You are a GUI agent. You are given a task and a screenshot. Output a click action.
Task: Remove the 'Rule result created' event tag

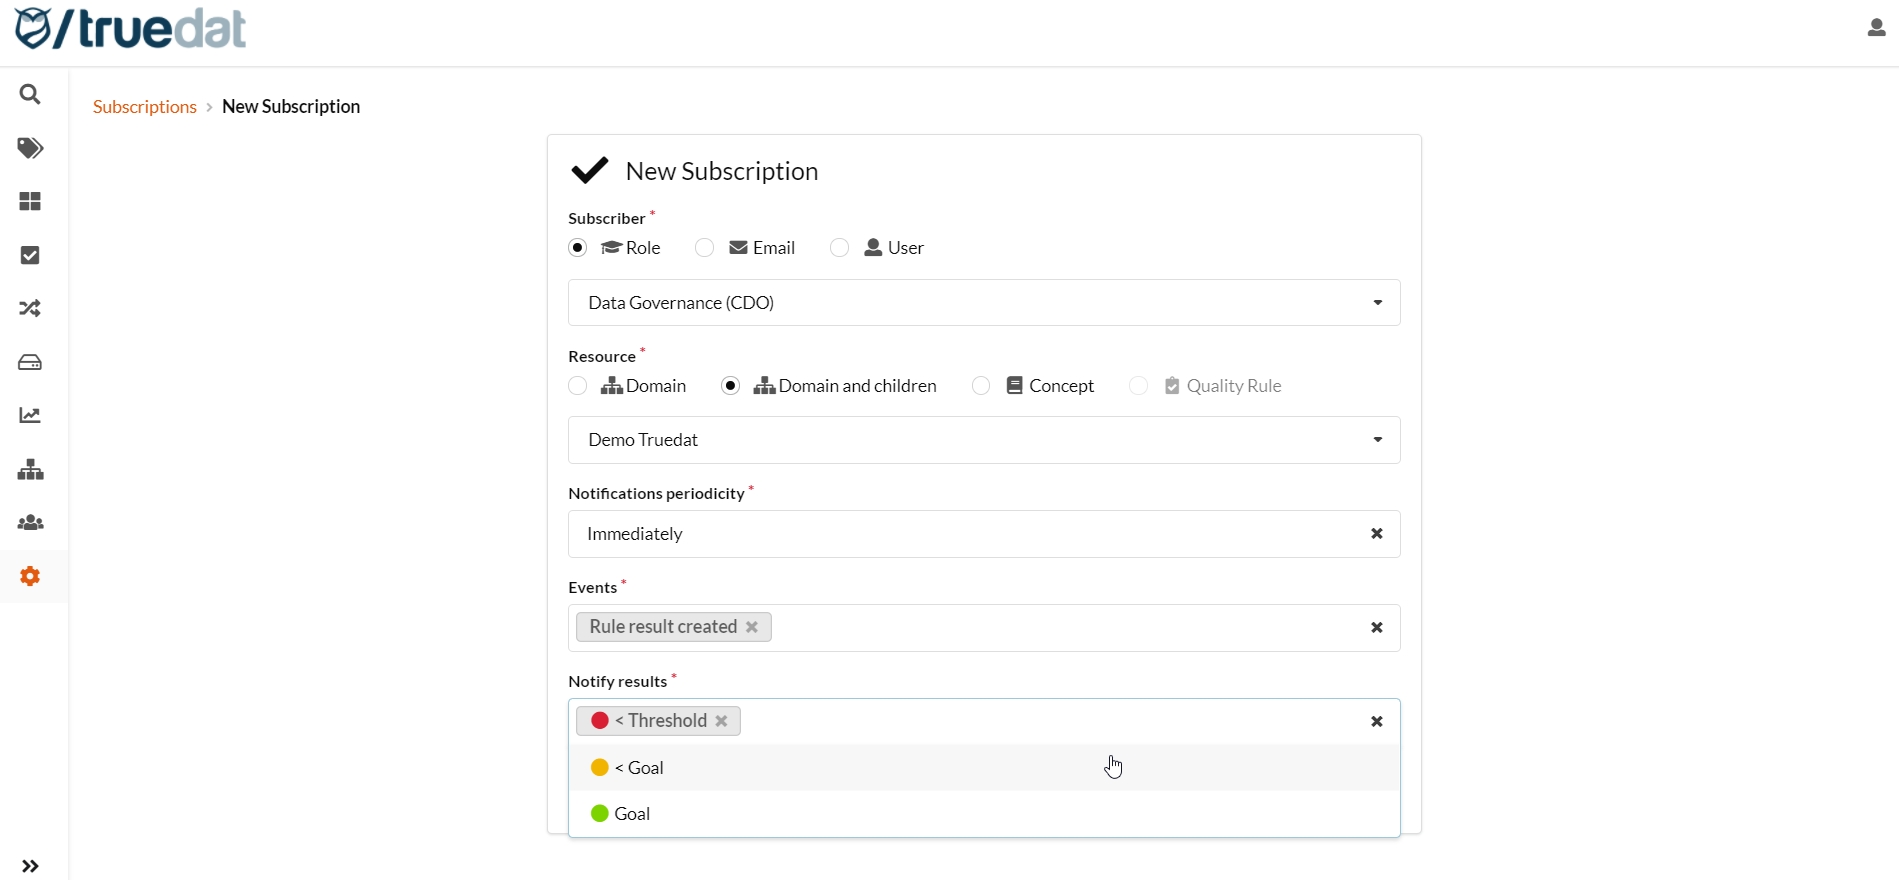pos(753,627)
